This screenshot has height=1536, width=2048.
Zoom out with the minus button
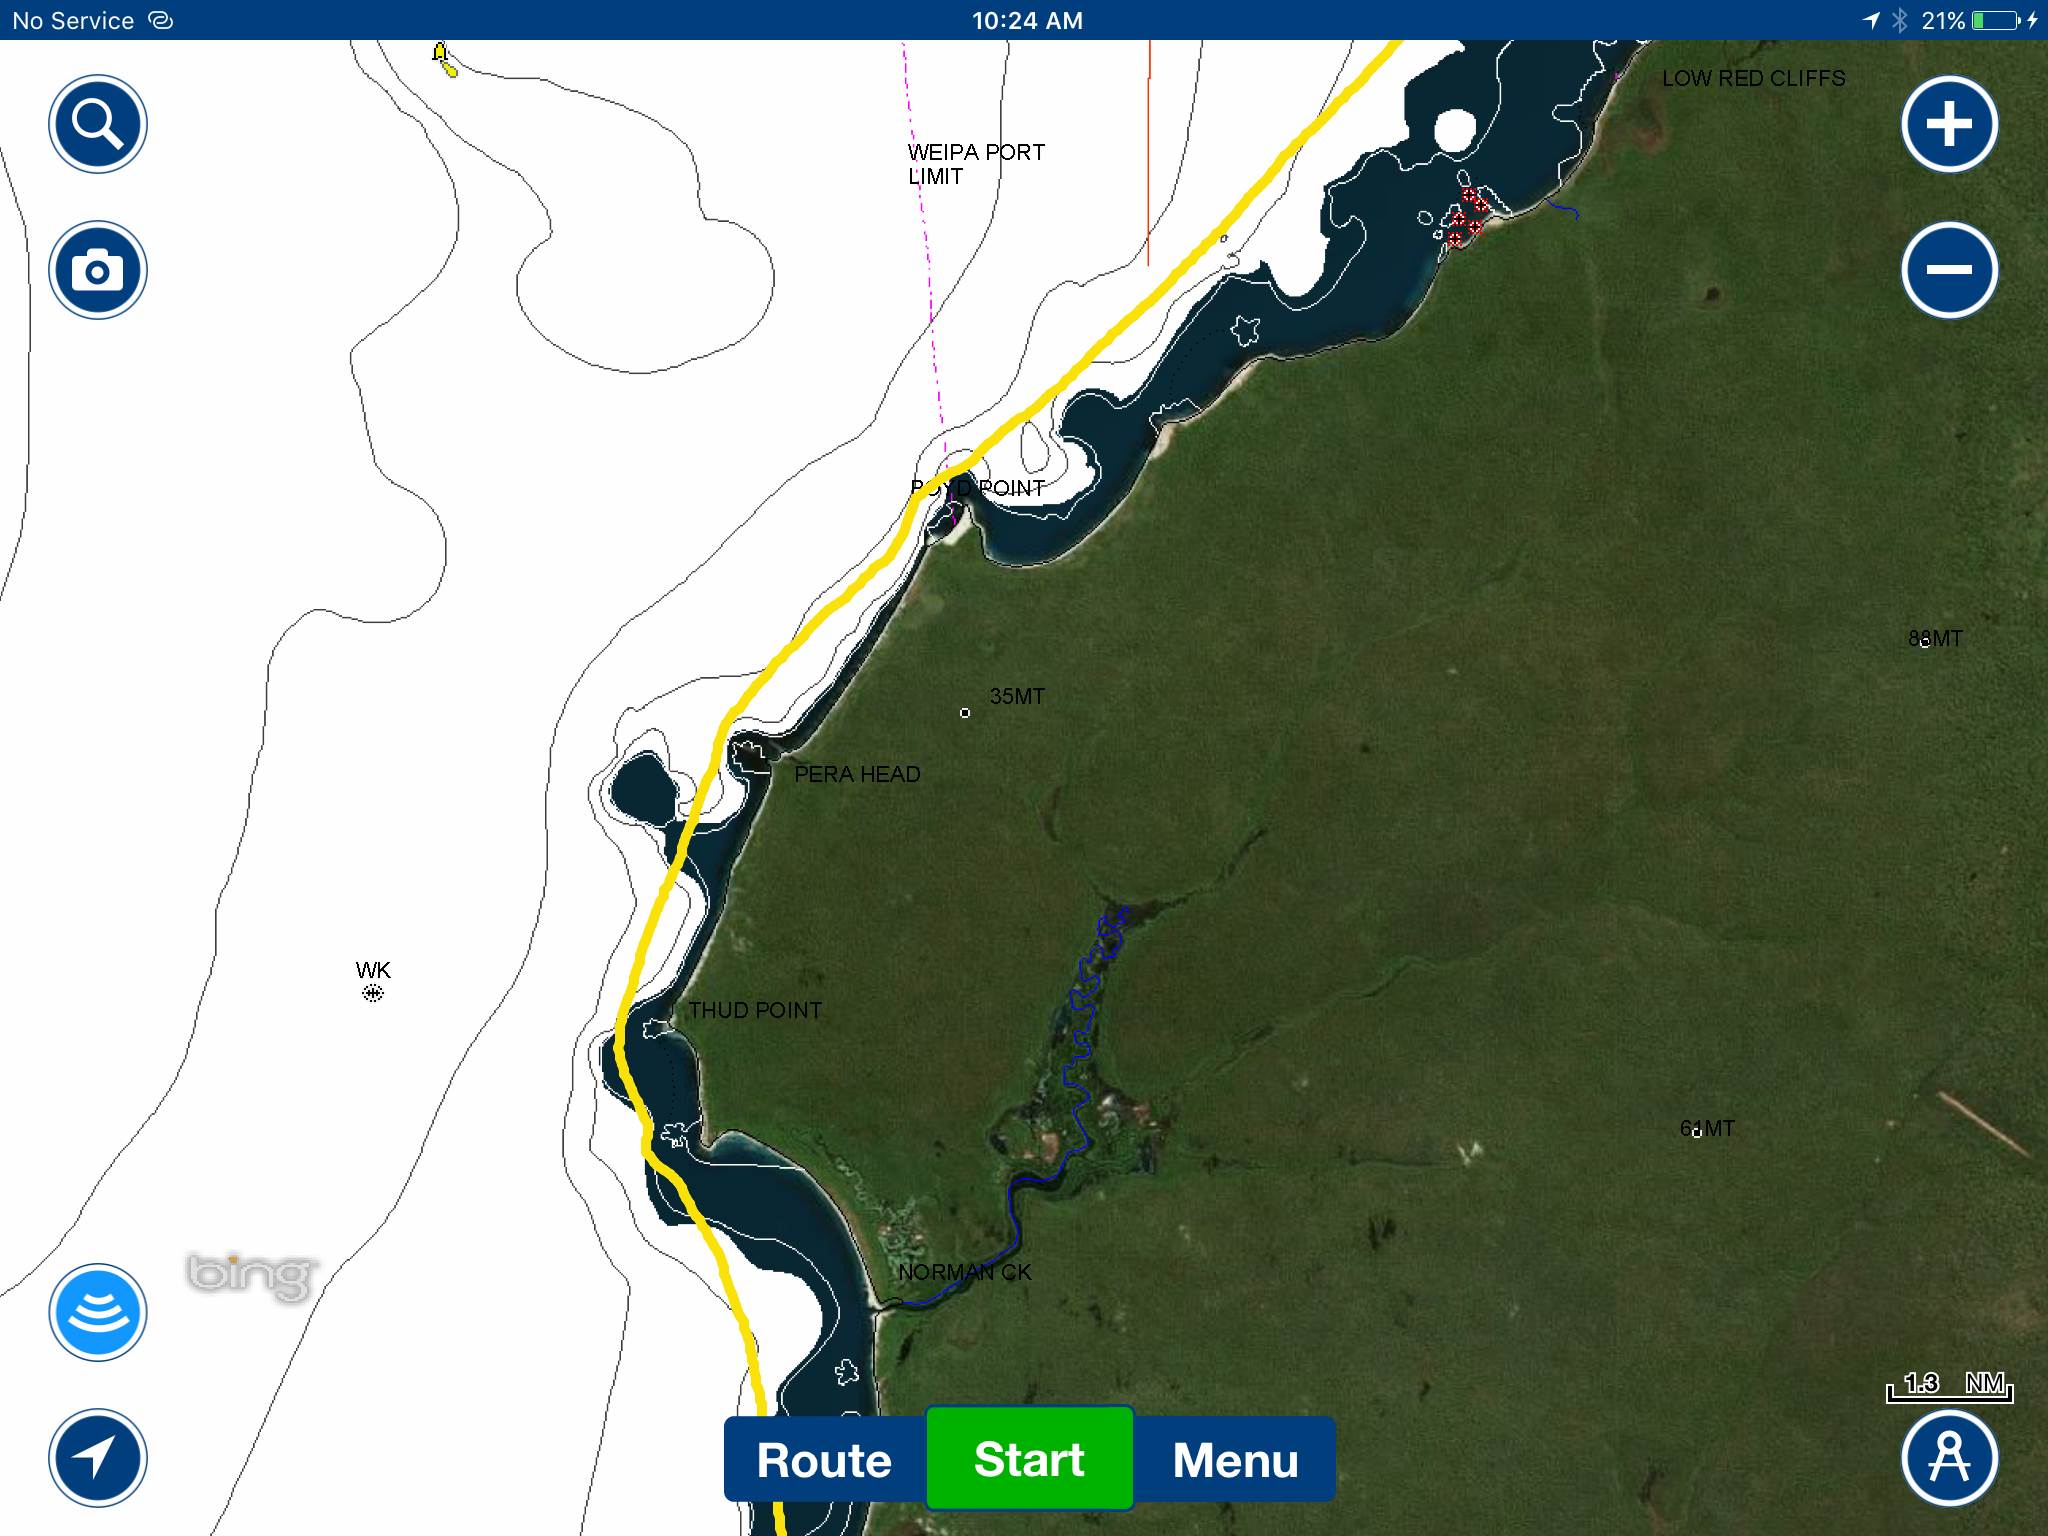point(1949,270)
